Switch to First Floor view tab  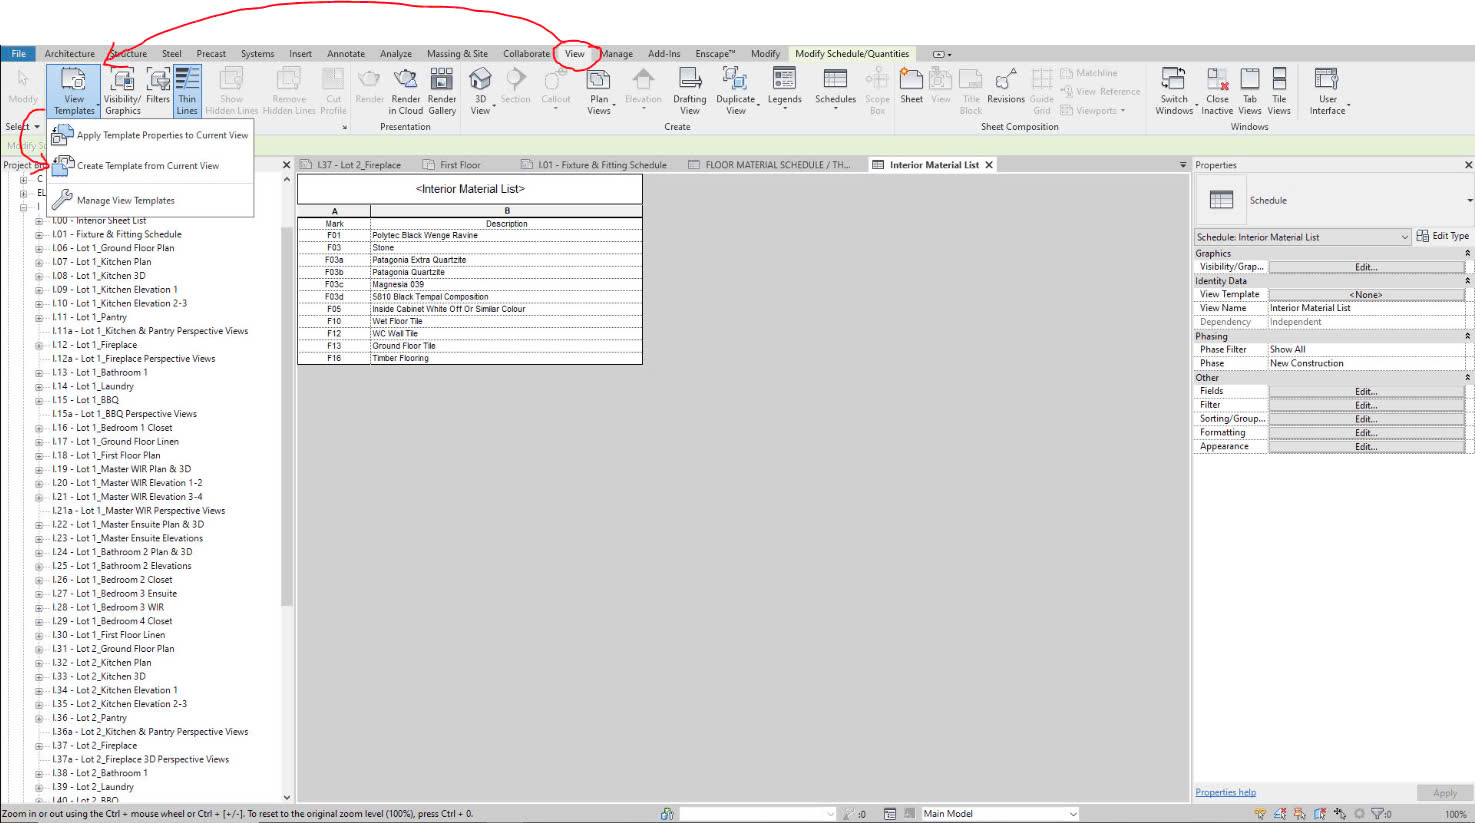point(460,165)
